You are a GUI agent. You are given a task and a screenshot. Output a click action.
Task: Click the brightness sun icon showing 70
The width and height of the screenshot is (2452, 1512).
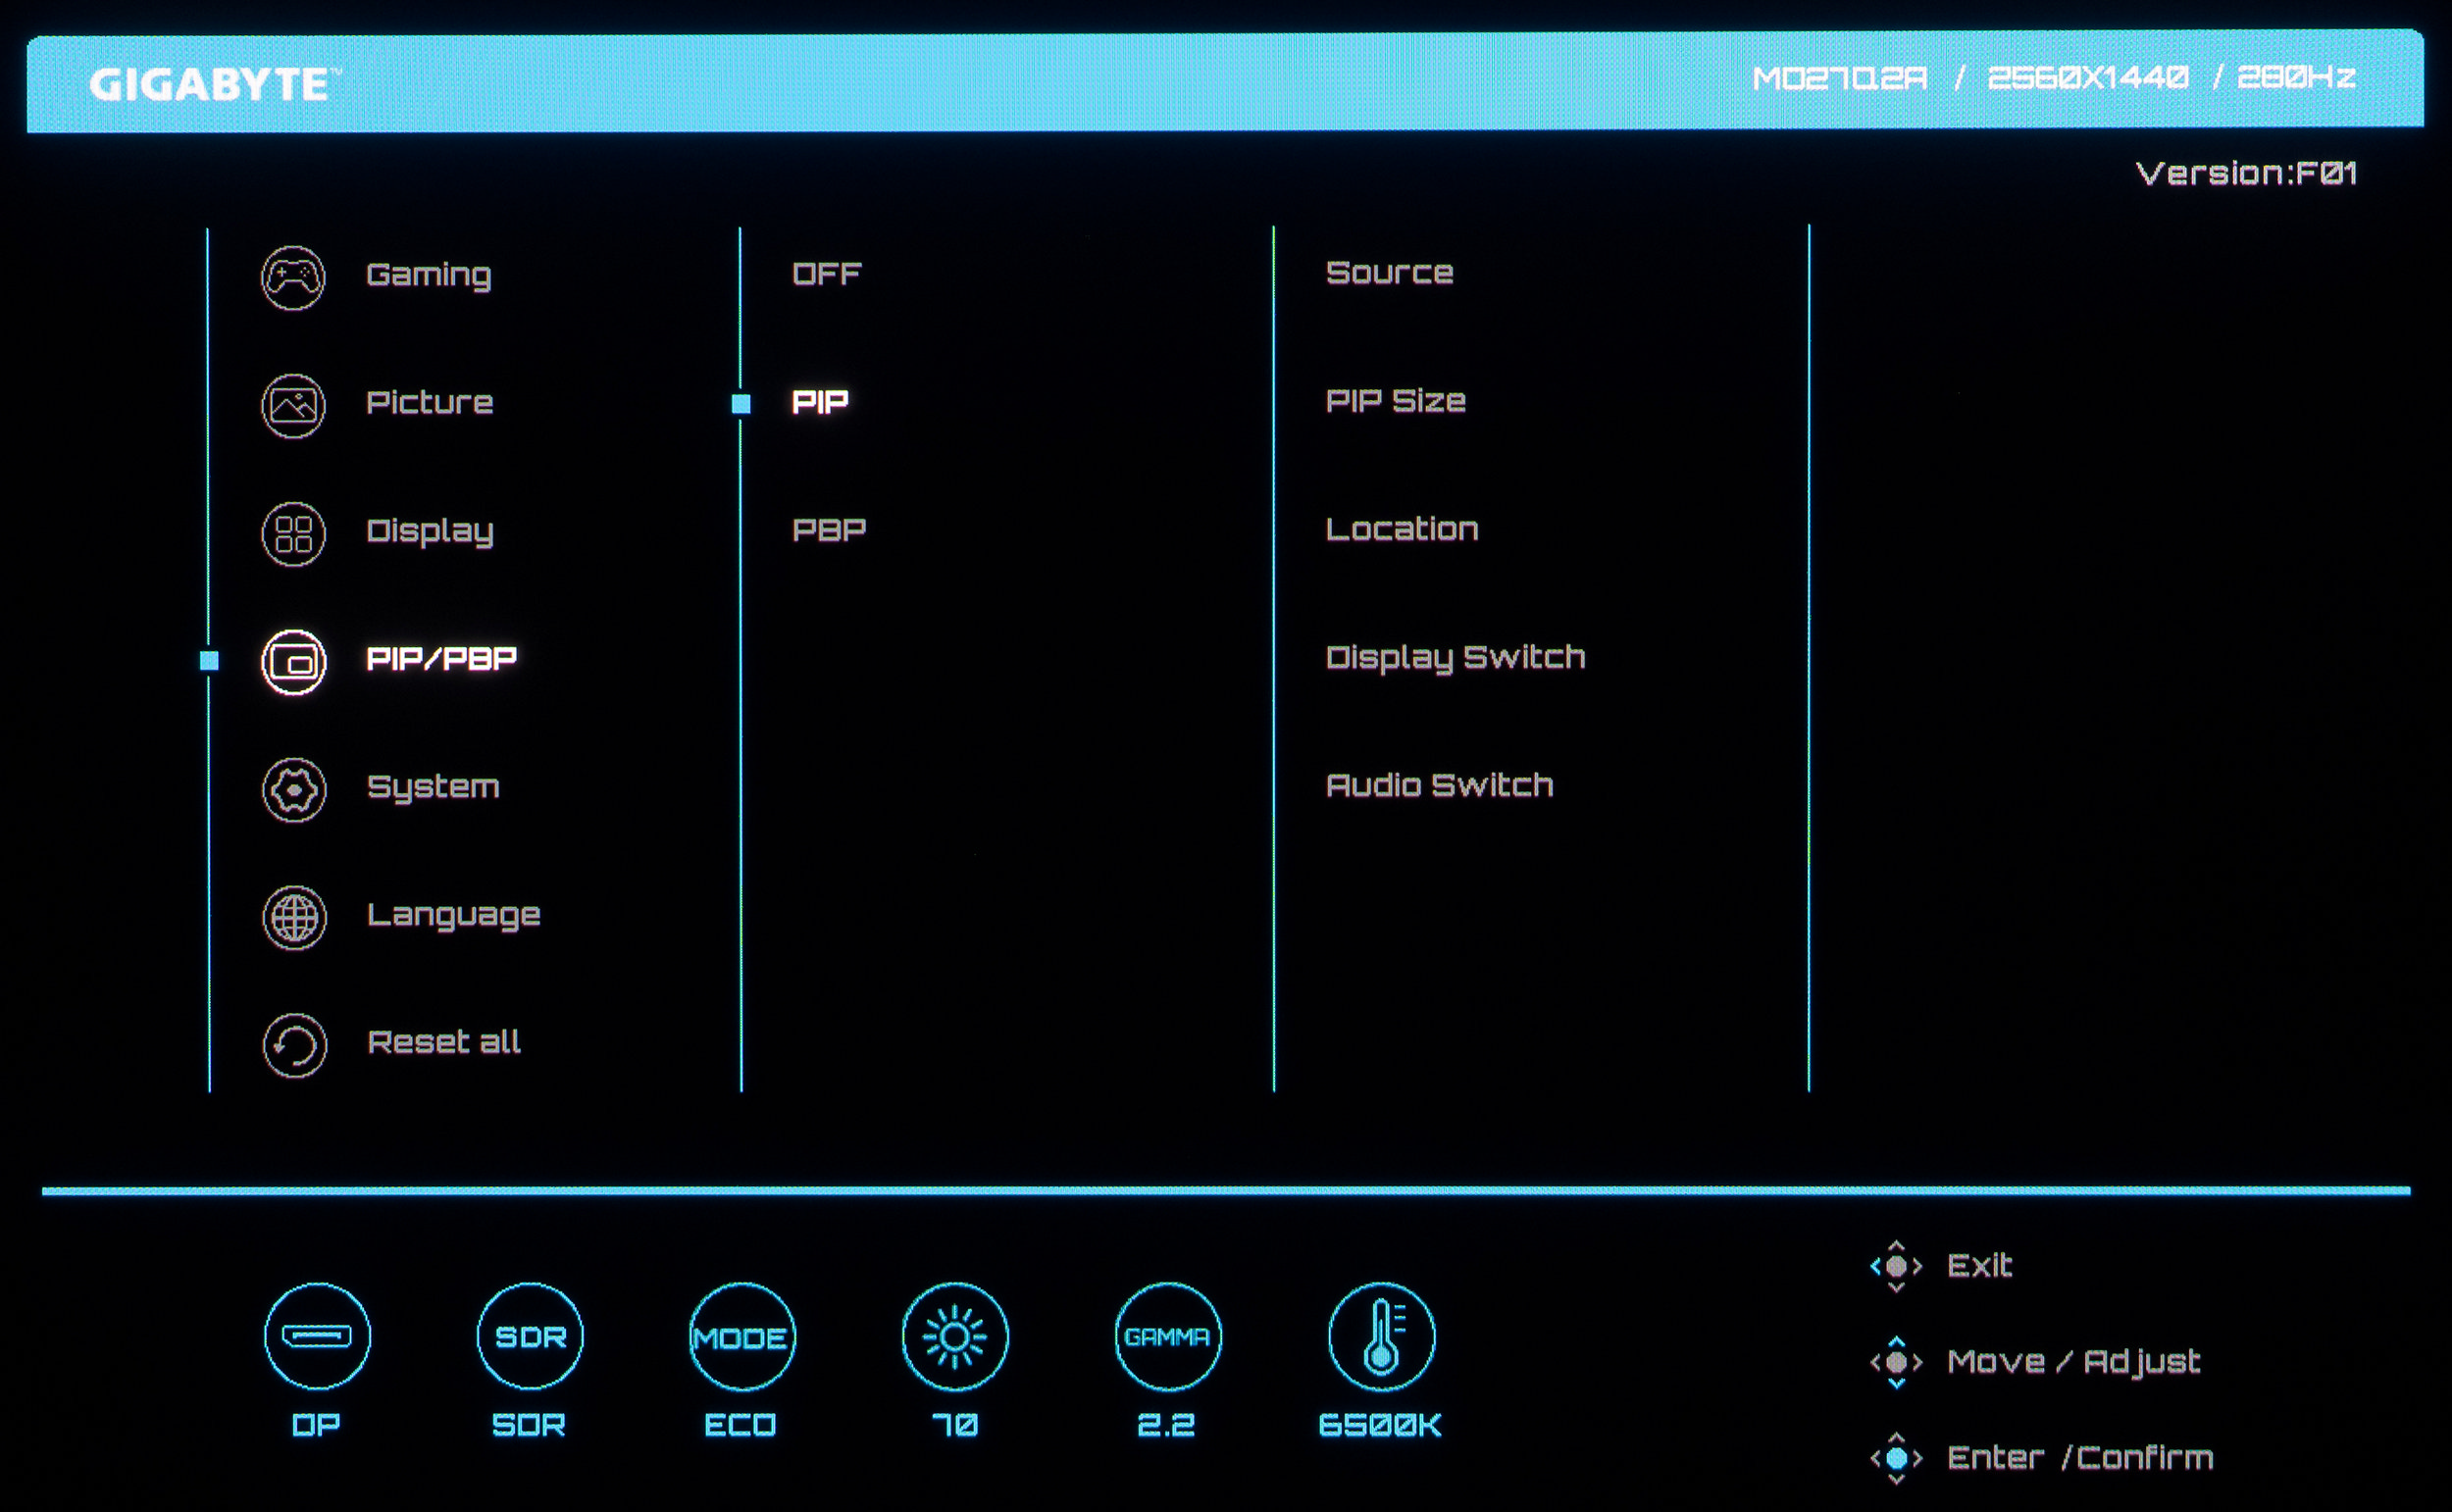click(955, 1337)
